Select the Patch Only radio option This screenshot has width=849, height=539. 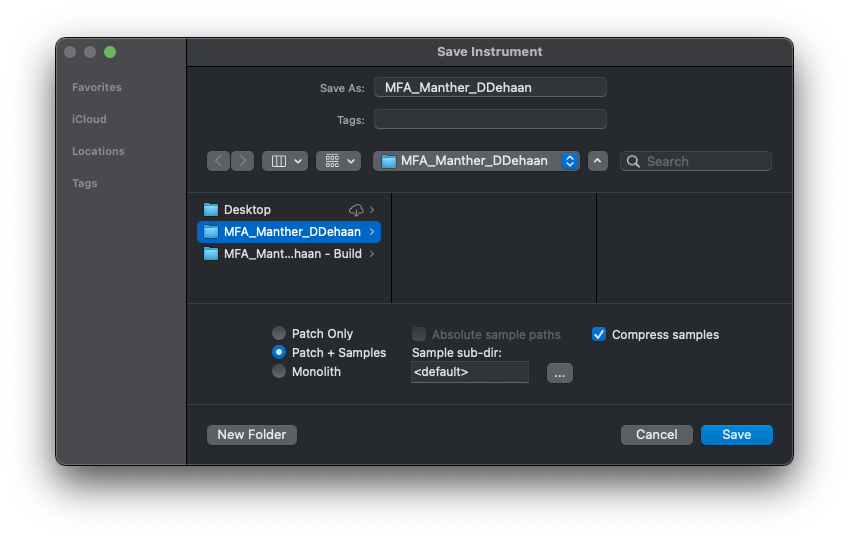[x=279, y=334]
